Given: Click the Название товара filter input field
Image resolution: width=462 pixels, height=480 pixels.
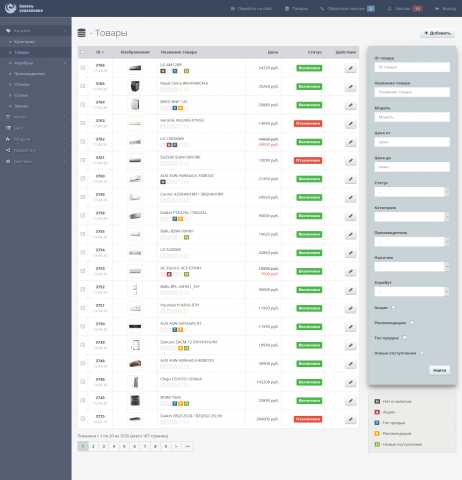Looking at the screenshot, I should click(412, 92).
